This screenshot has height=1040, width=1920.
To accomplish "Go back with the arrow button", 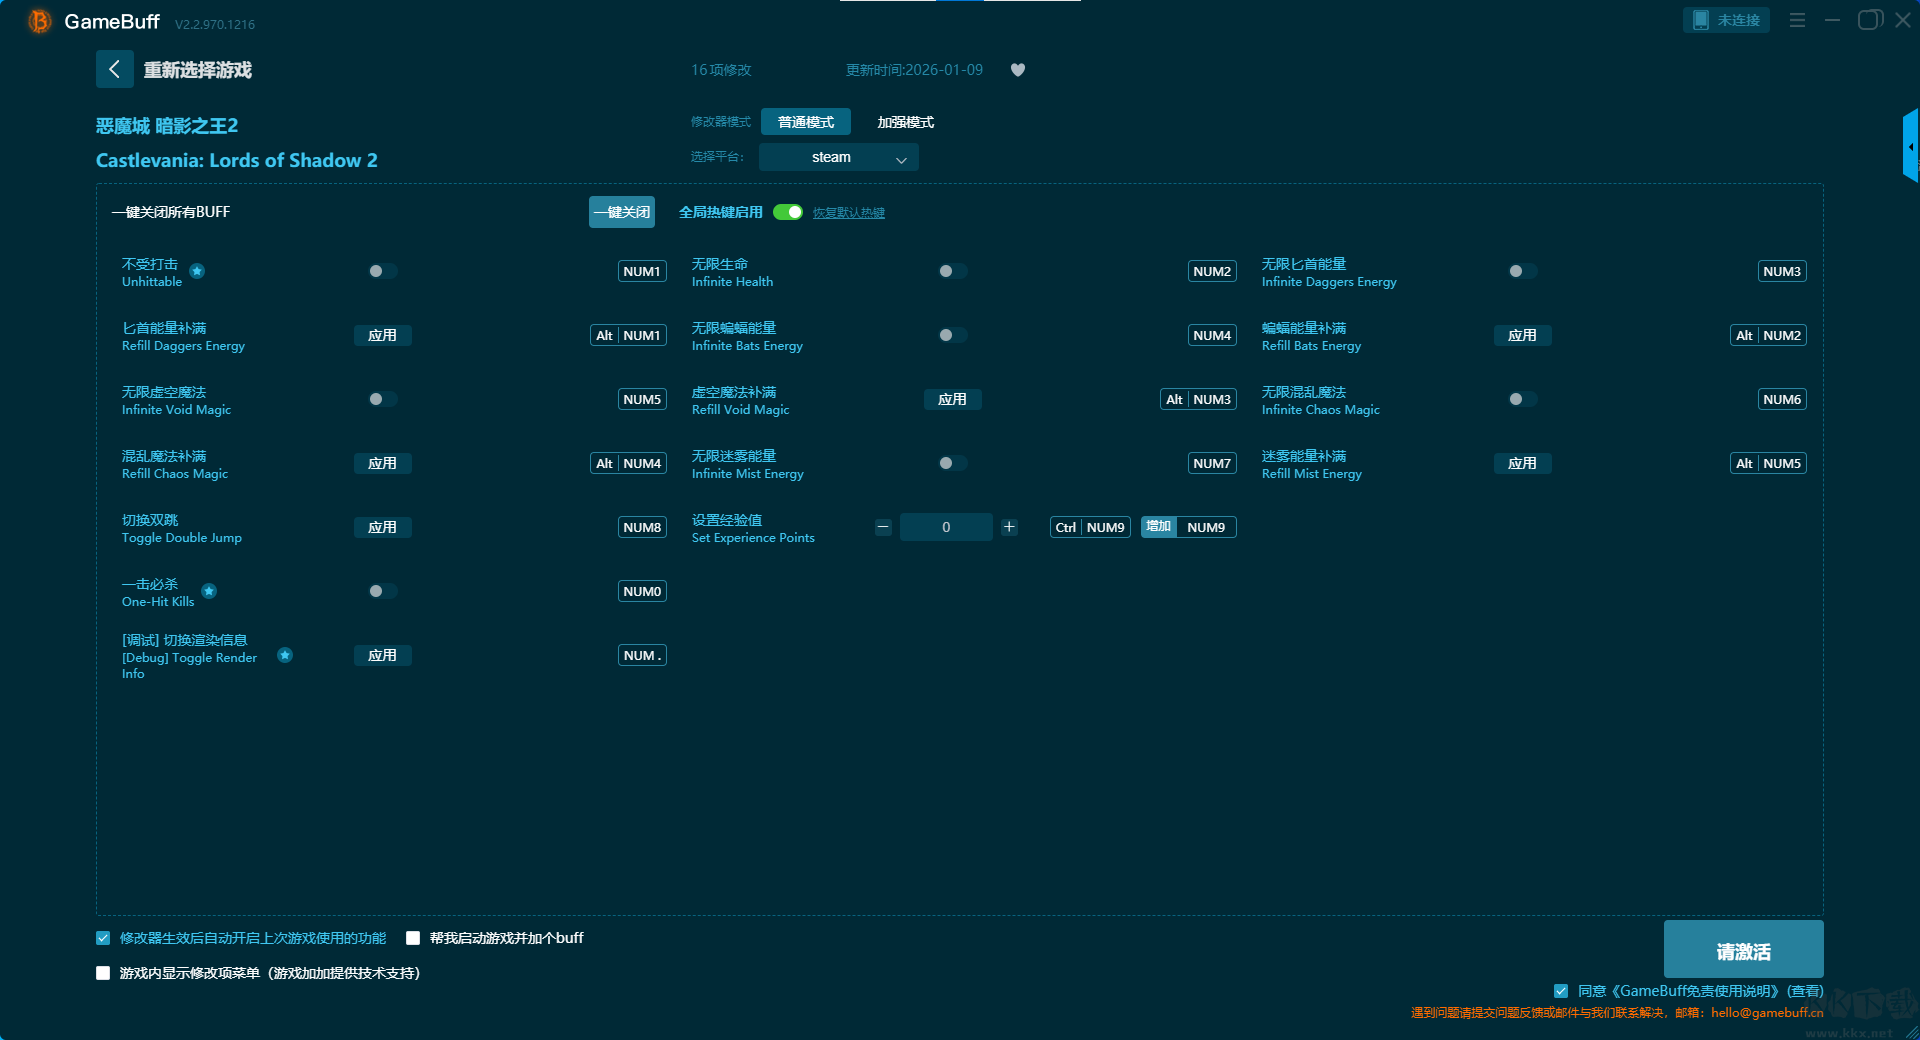I will (x=115, y=69).
